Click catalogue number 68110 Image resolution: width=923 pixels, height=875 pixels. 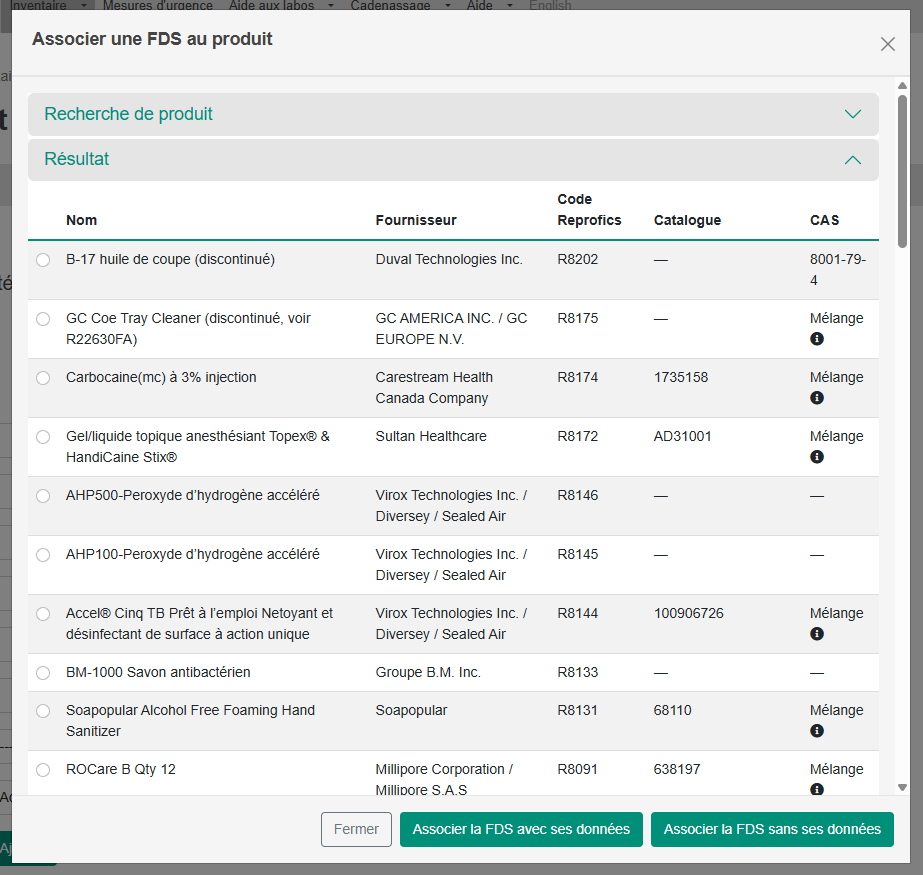coord(672,711)
